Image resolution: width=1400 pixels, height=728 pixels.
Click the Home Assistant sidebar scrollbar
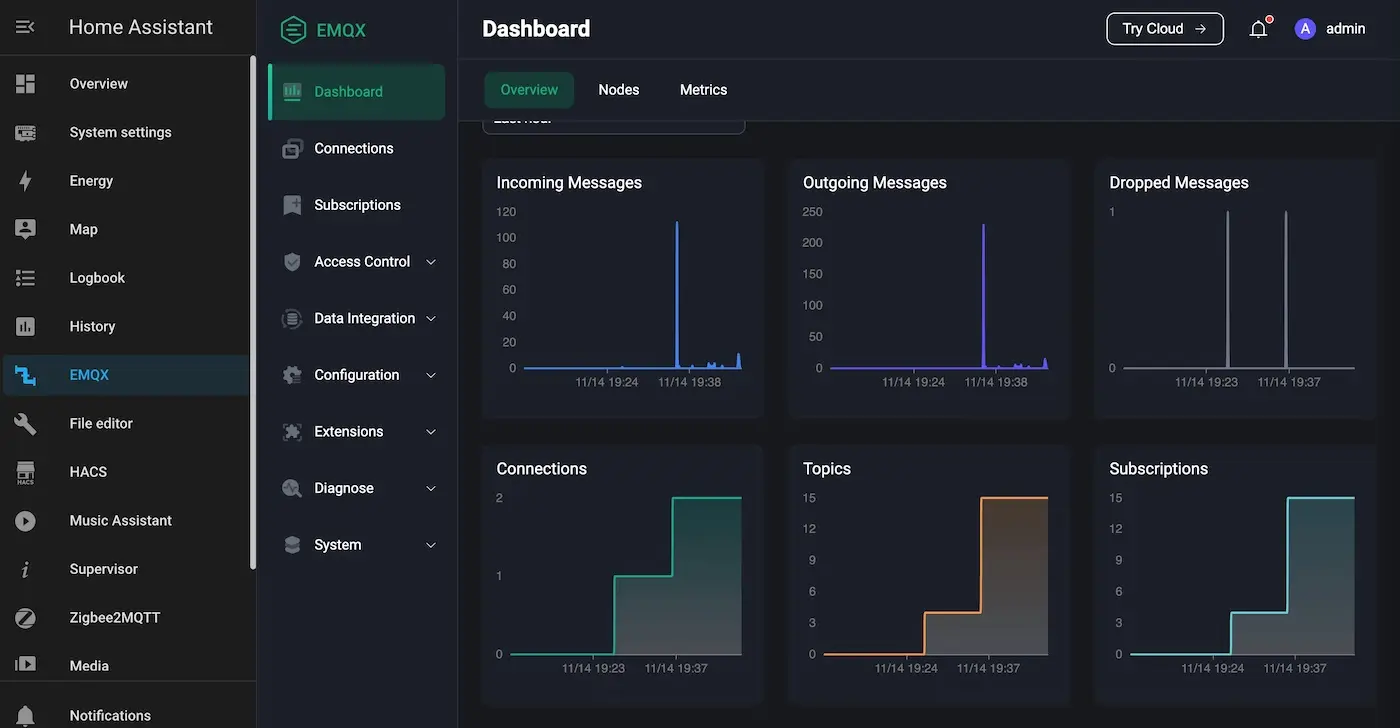point(253,312)
